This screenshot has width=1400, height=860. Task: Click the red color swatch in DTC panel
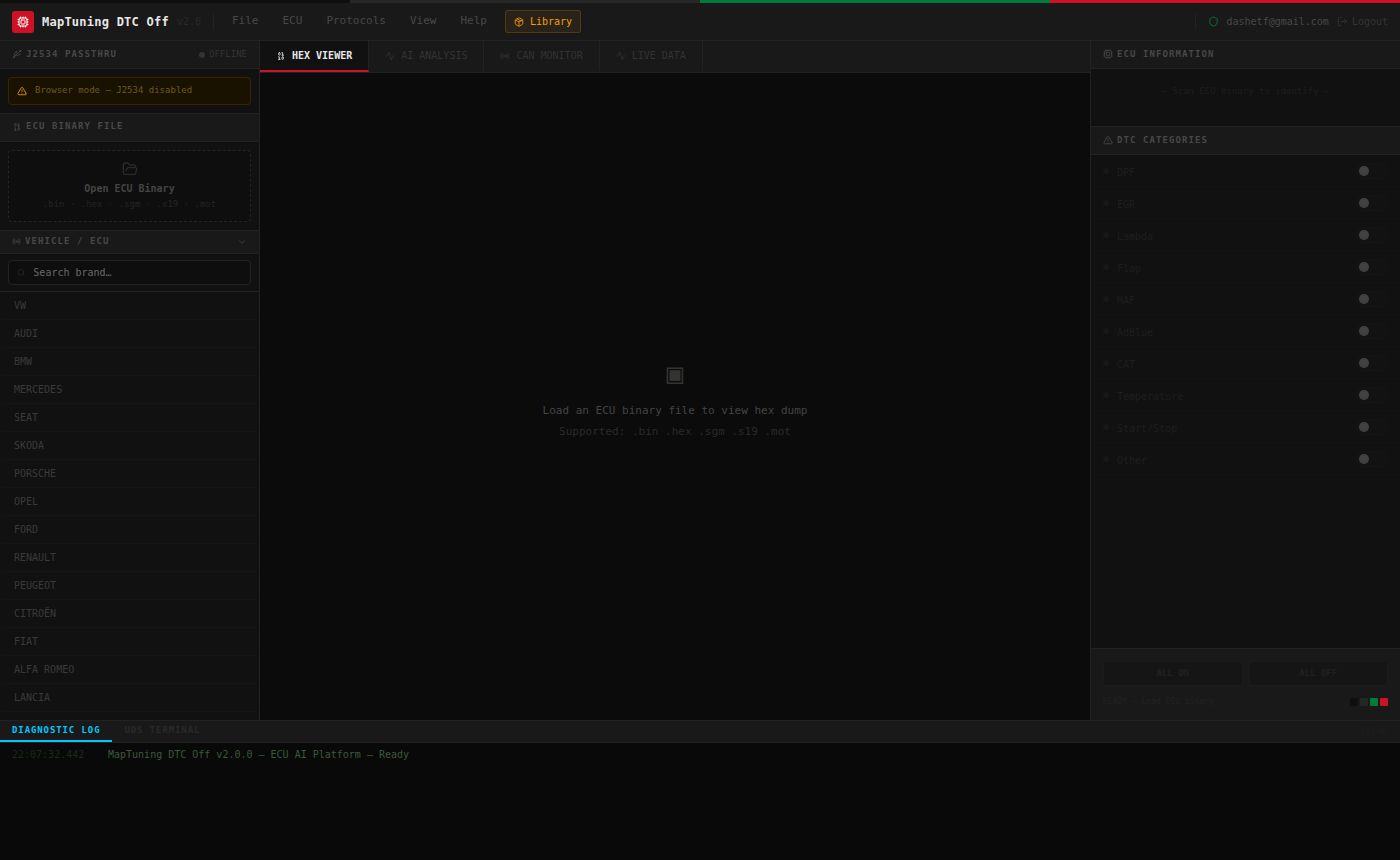tap(1384, 702)
